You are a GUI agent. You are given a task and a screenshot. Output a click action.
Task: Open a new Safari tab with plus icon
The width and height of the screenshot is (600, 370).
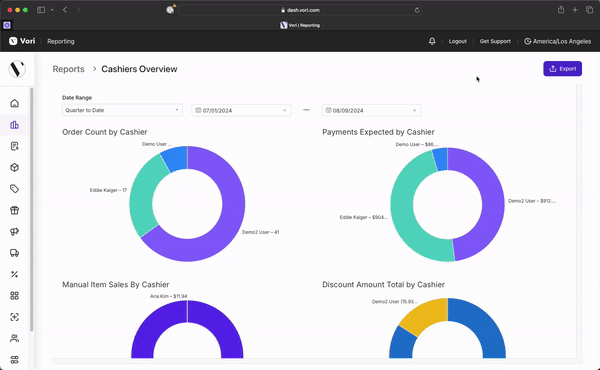(575, 10)
